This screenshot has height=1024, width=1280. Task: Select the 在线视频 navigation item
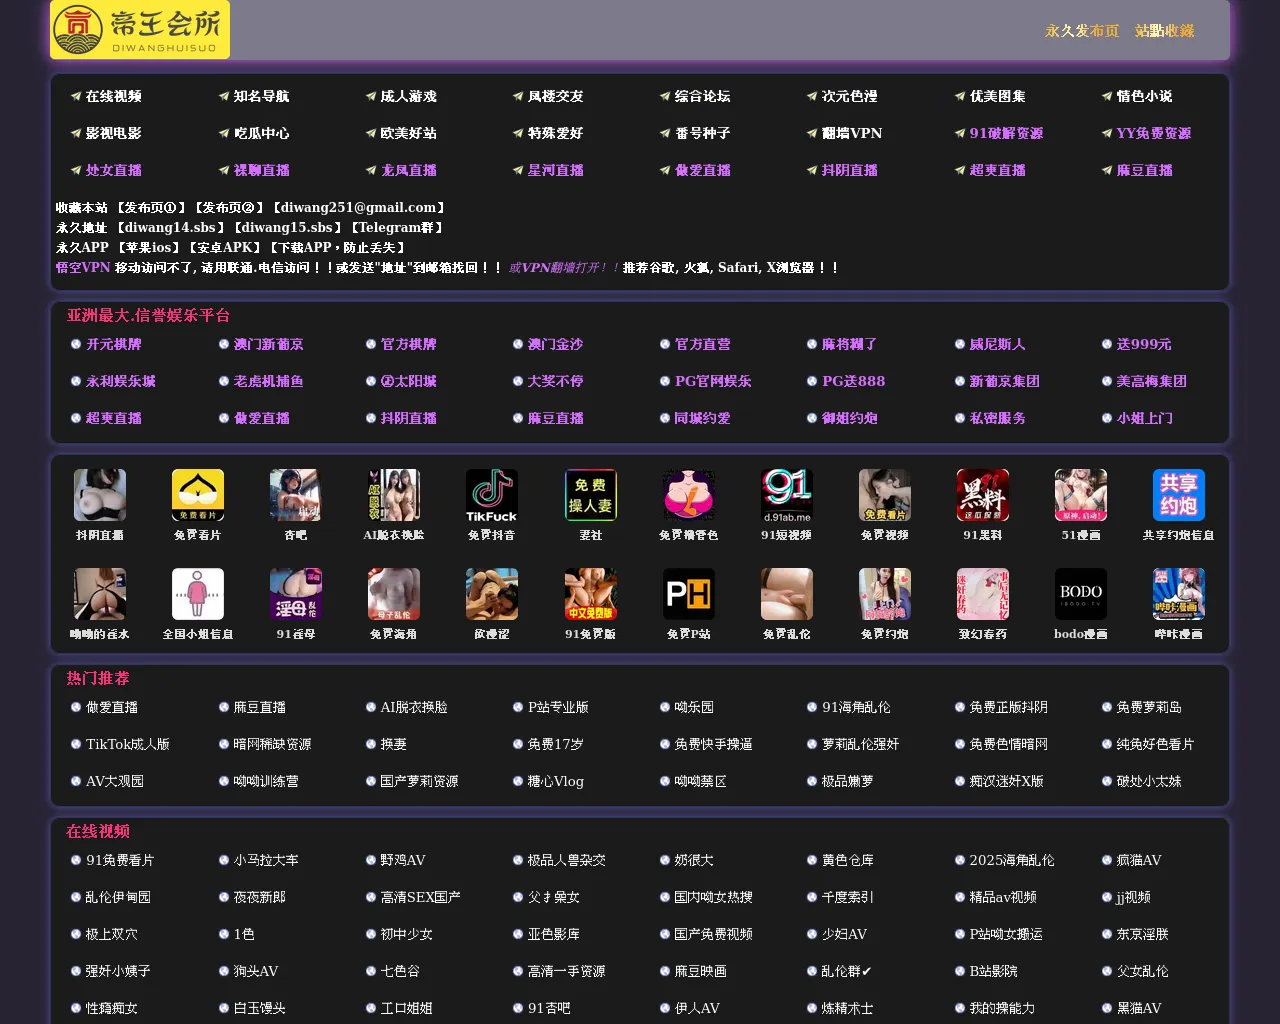(113, 97)
